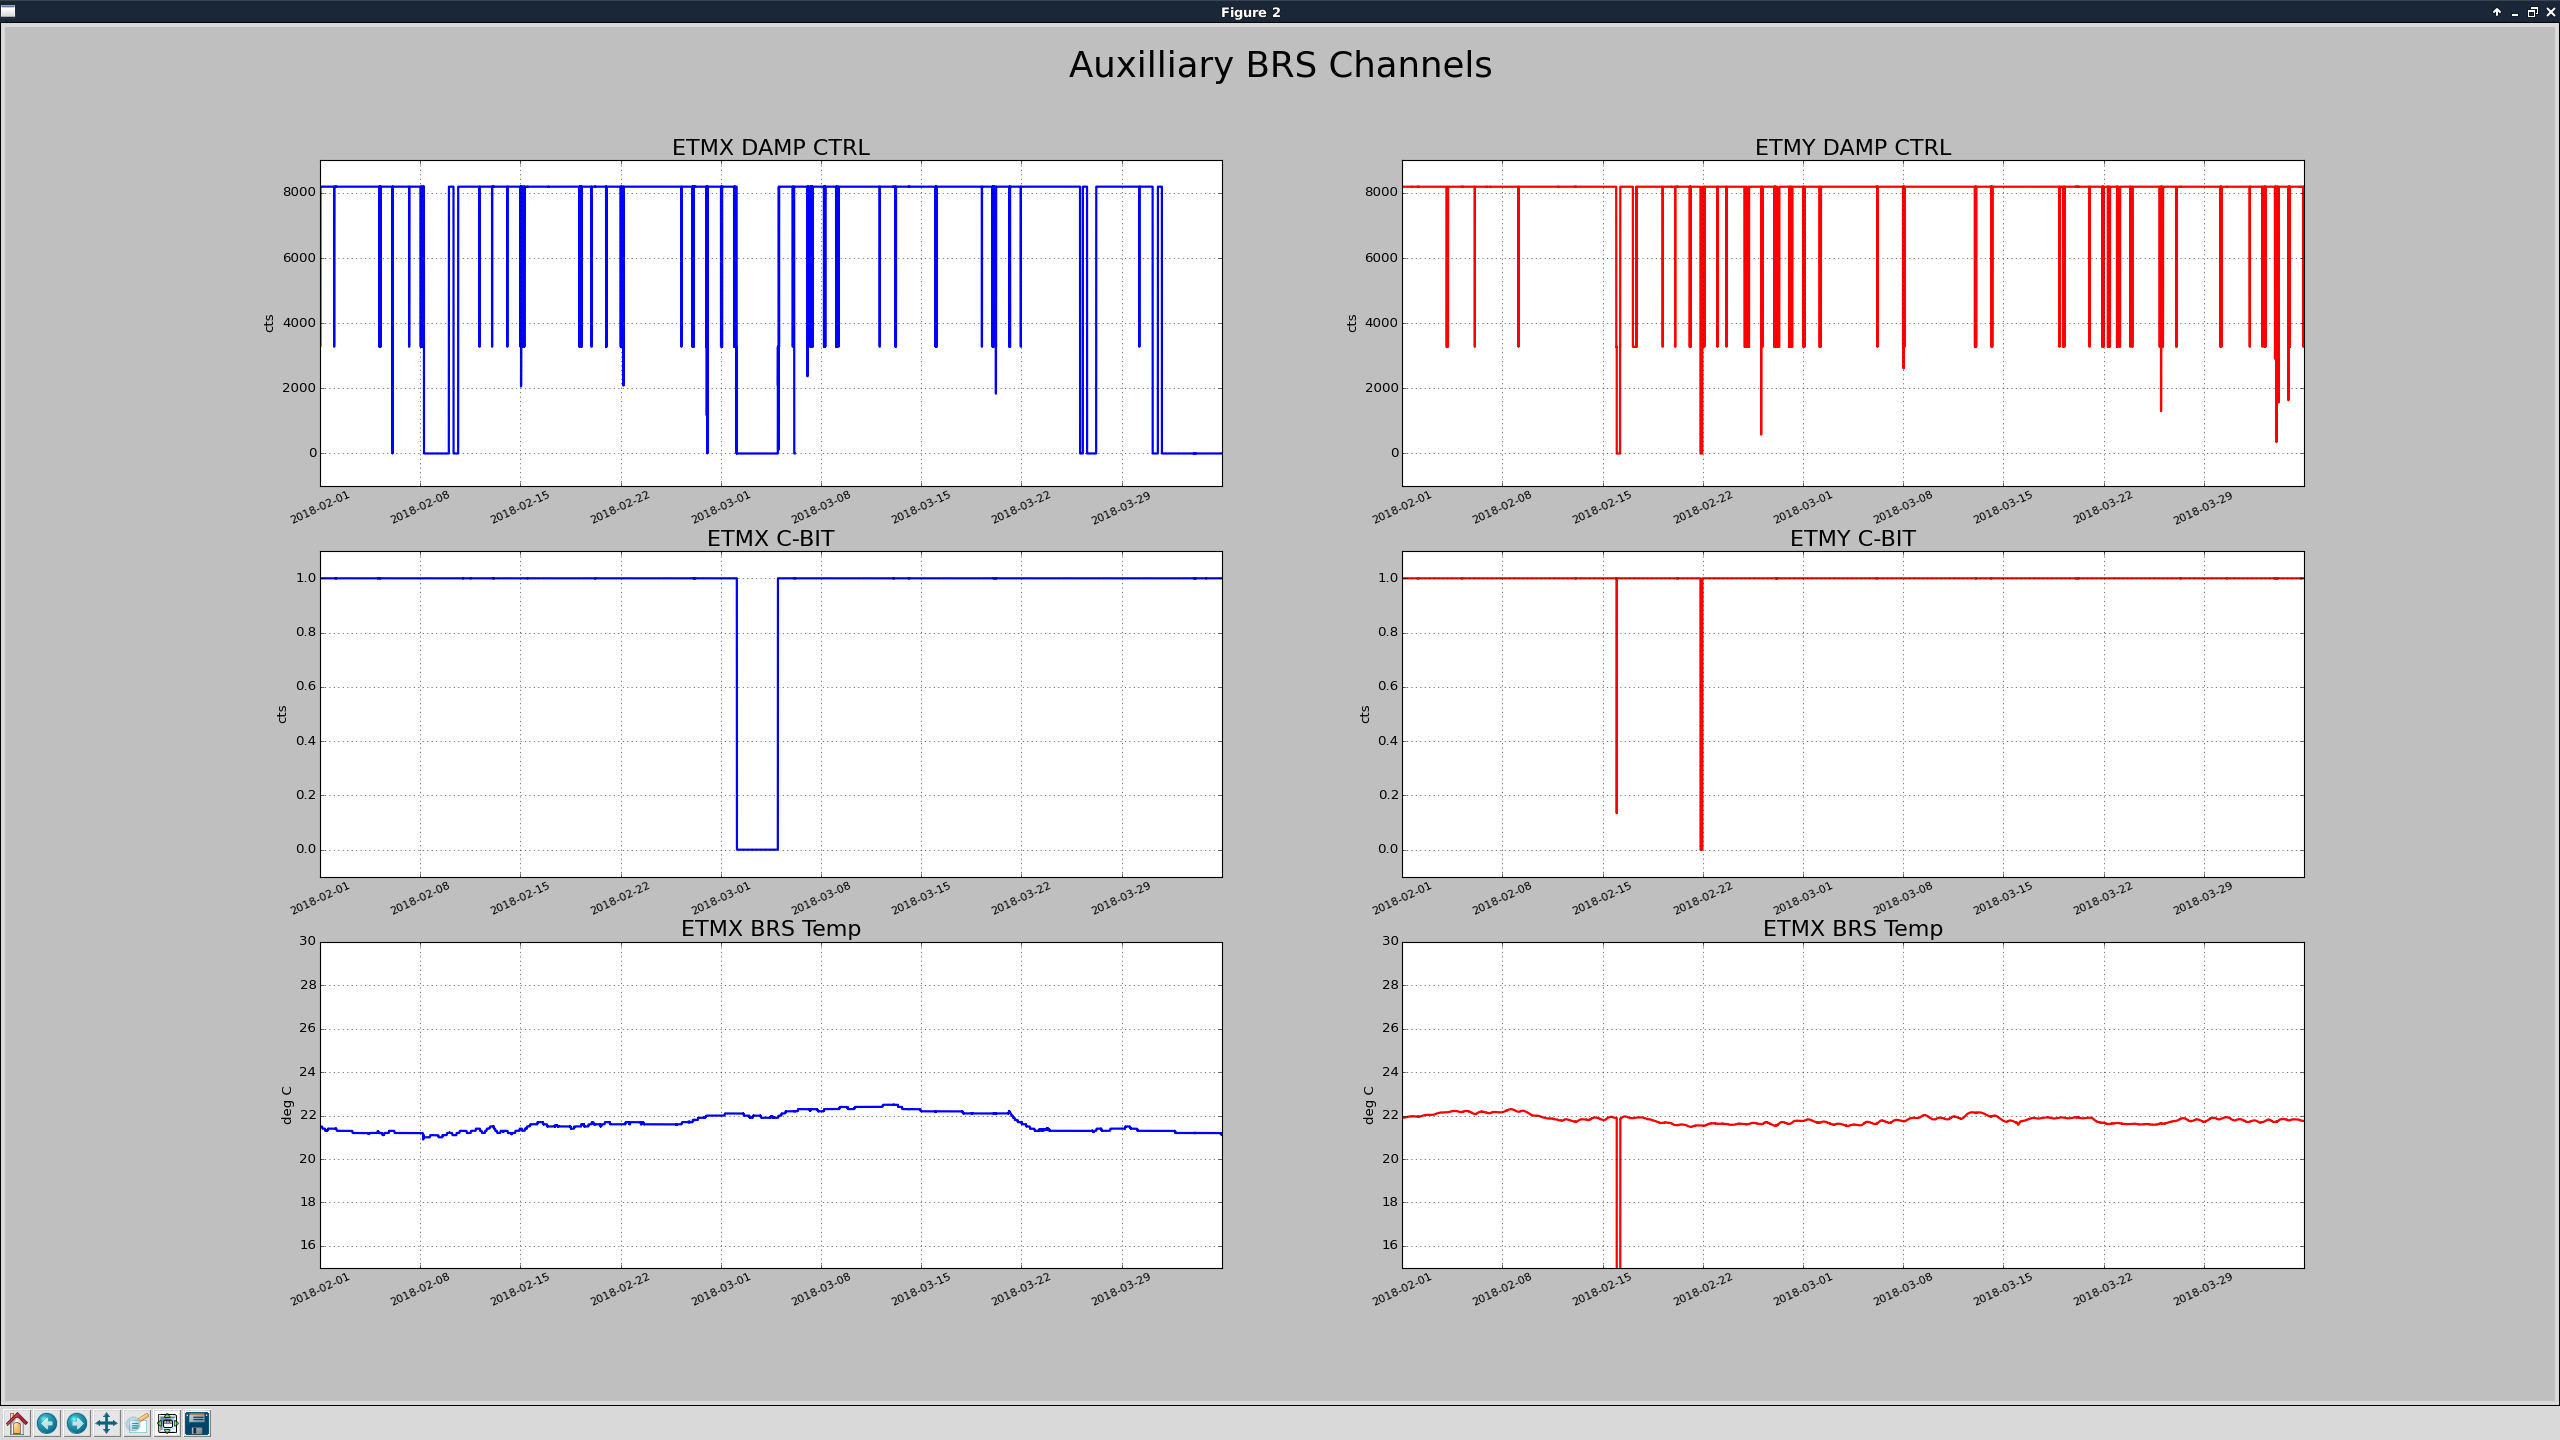Reset plot to original Home view
The width and height of the screenshot is (2560, 1440).
click(x=17, y=1423)
